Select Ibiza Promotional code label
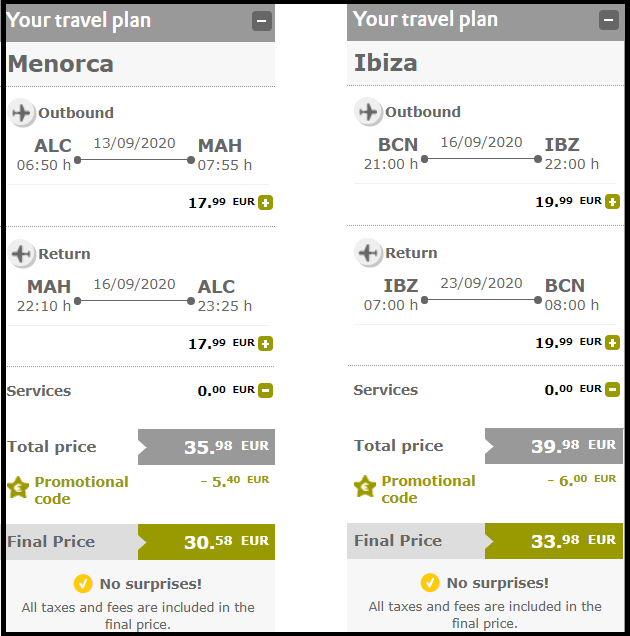630x636 pixels. [428, 489]
